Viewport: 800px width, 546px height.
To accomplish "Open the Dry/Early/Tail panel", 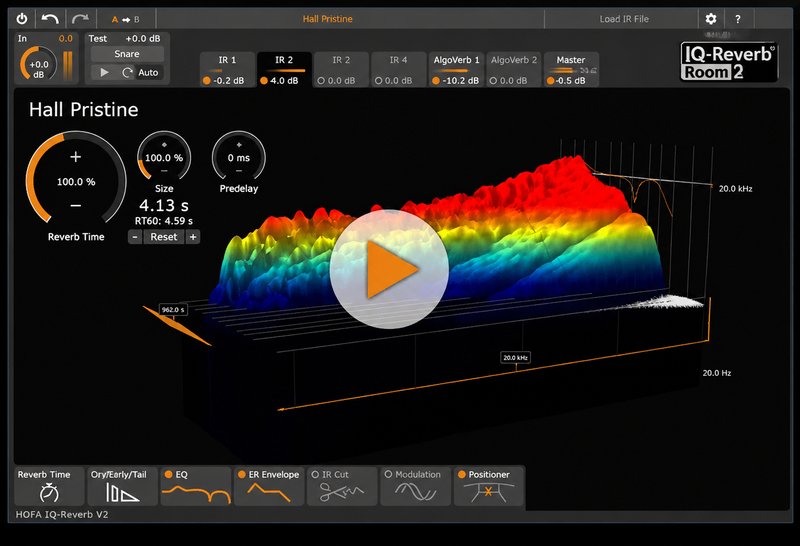I will pos(122,486).
